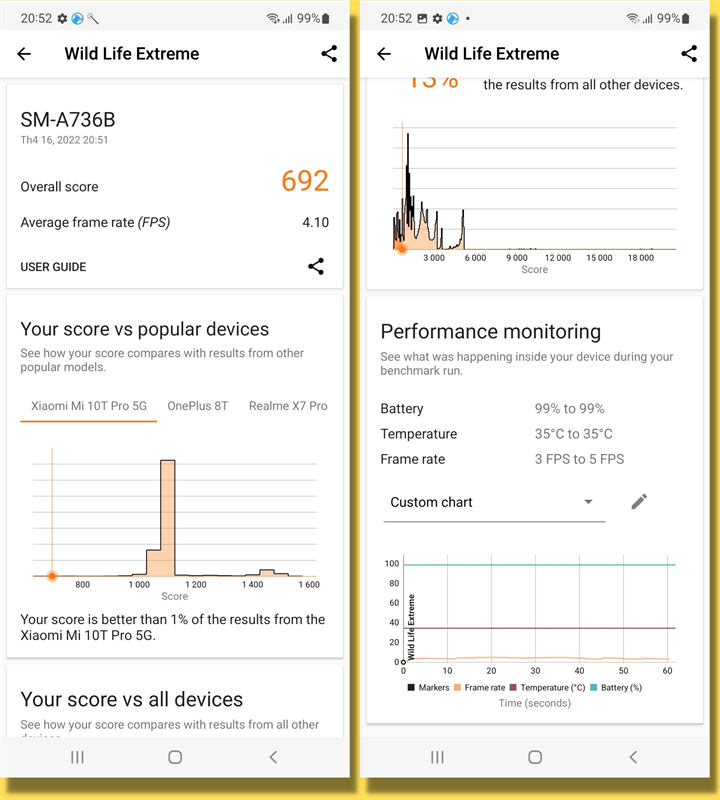Tap the back arrow on the right screen
720x800 pixels.
tap(384, 54)
